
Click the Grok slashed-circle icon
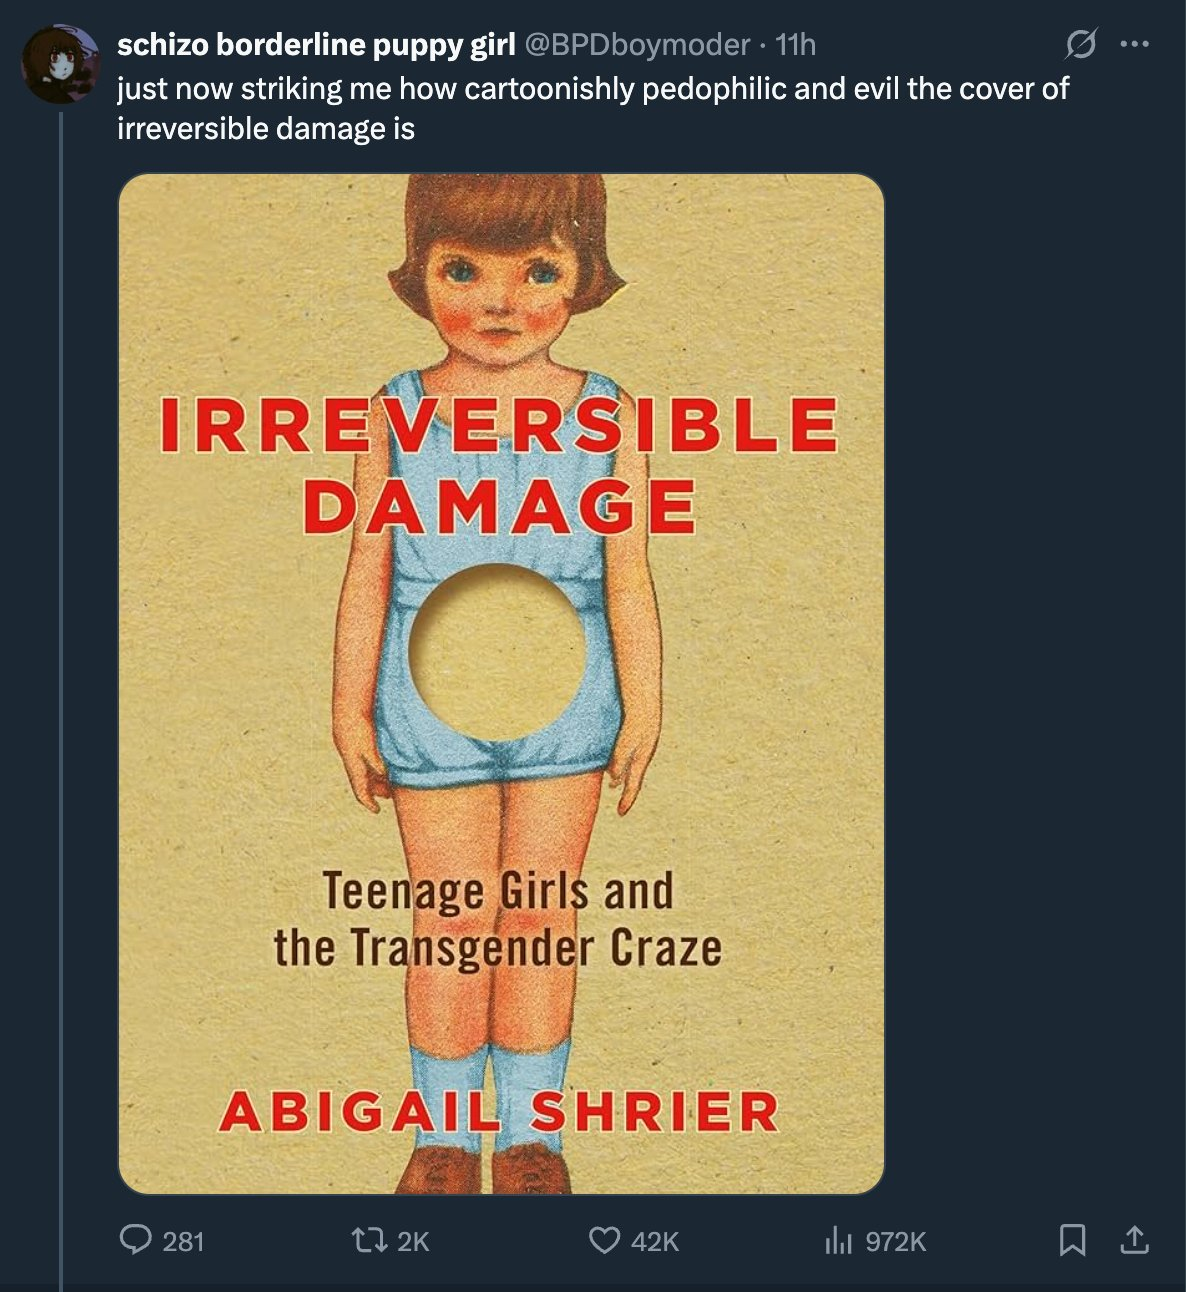(x=1081, y=45)
